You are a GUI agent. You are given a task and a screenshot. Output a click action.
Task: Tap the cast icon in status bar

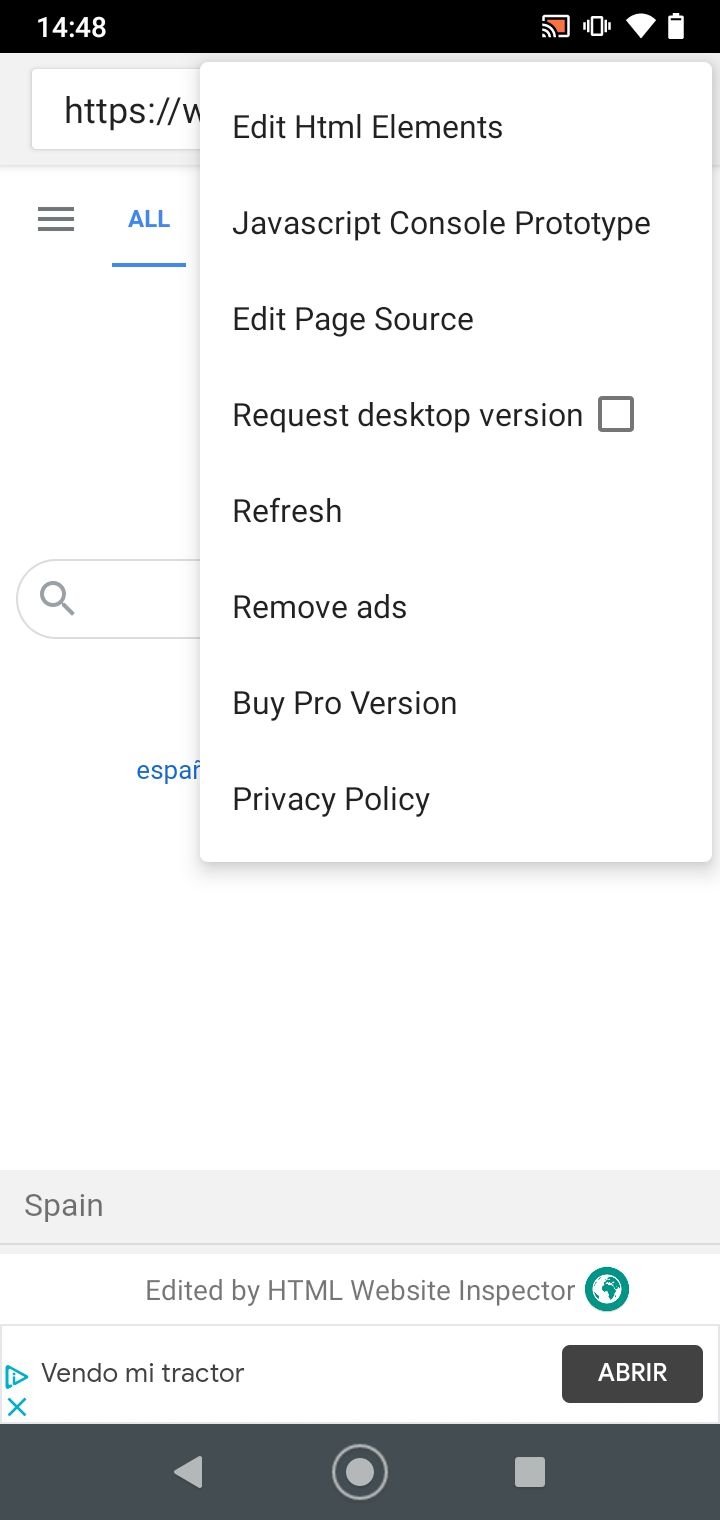click(555, 26)
